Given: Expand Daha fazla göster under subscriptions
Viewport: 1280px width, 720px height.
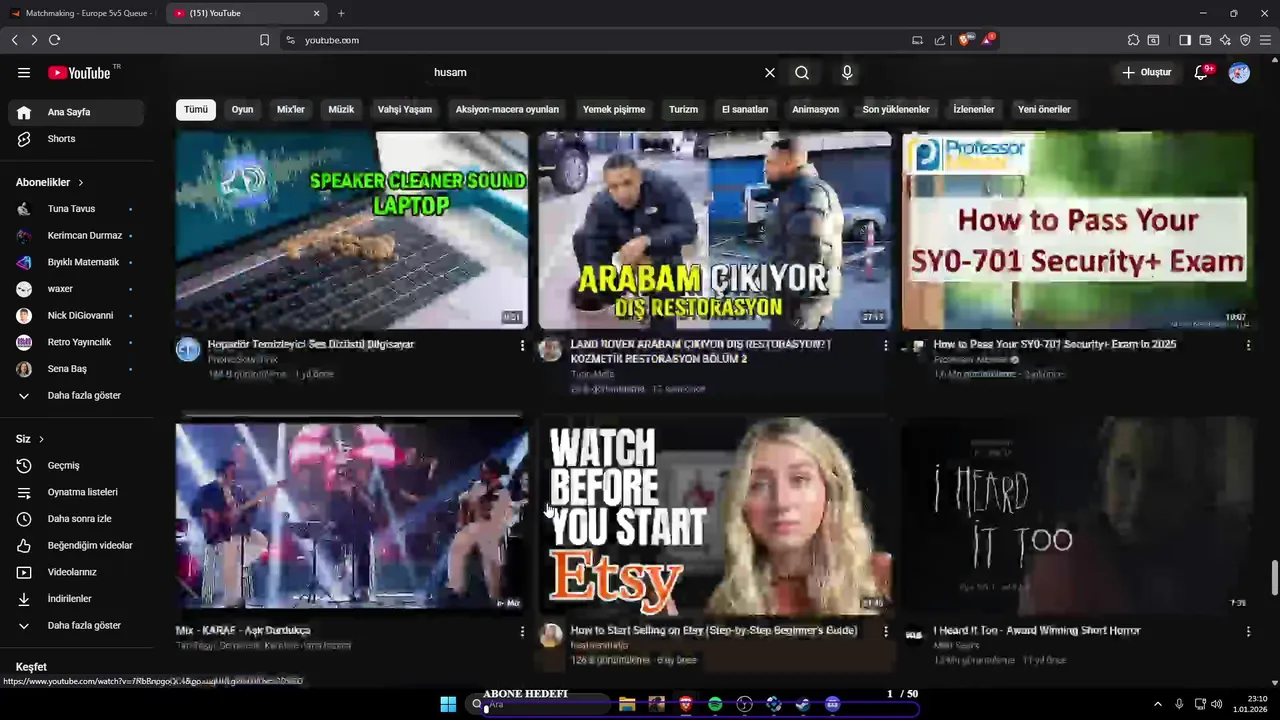Looking at the screenshot, I should click(76, 395).
